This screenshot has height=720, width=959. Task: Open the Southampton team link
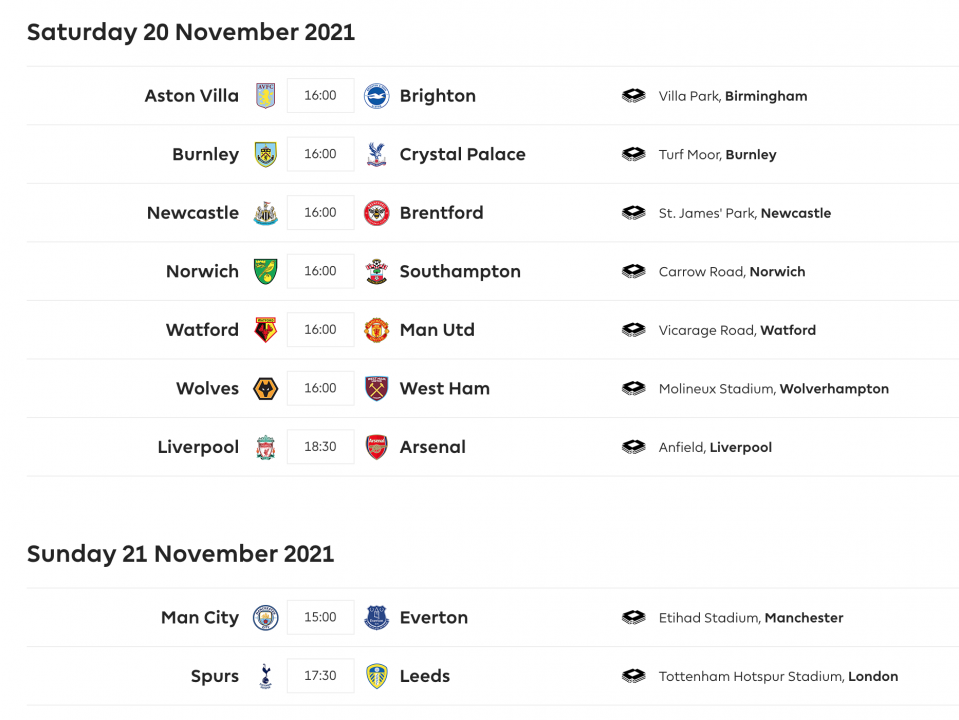tap(460, 271)
